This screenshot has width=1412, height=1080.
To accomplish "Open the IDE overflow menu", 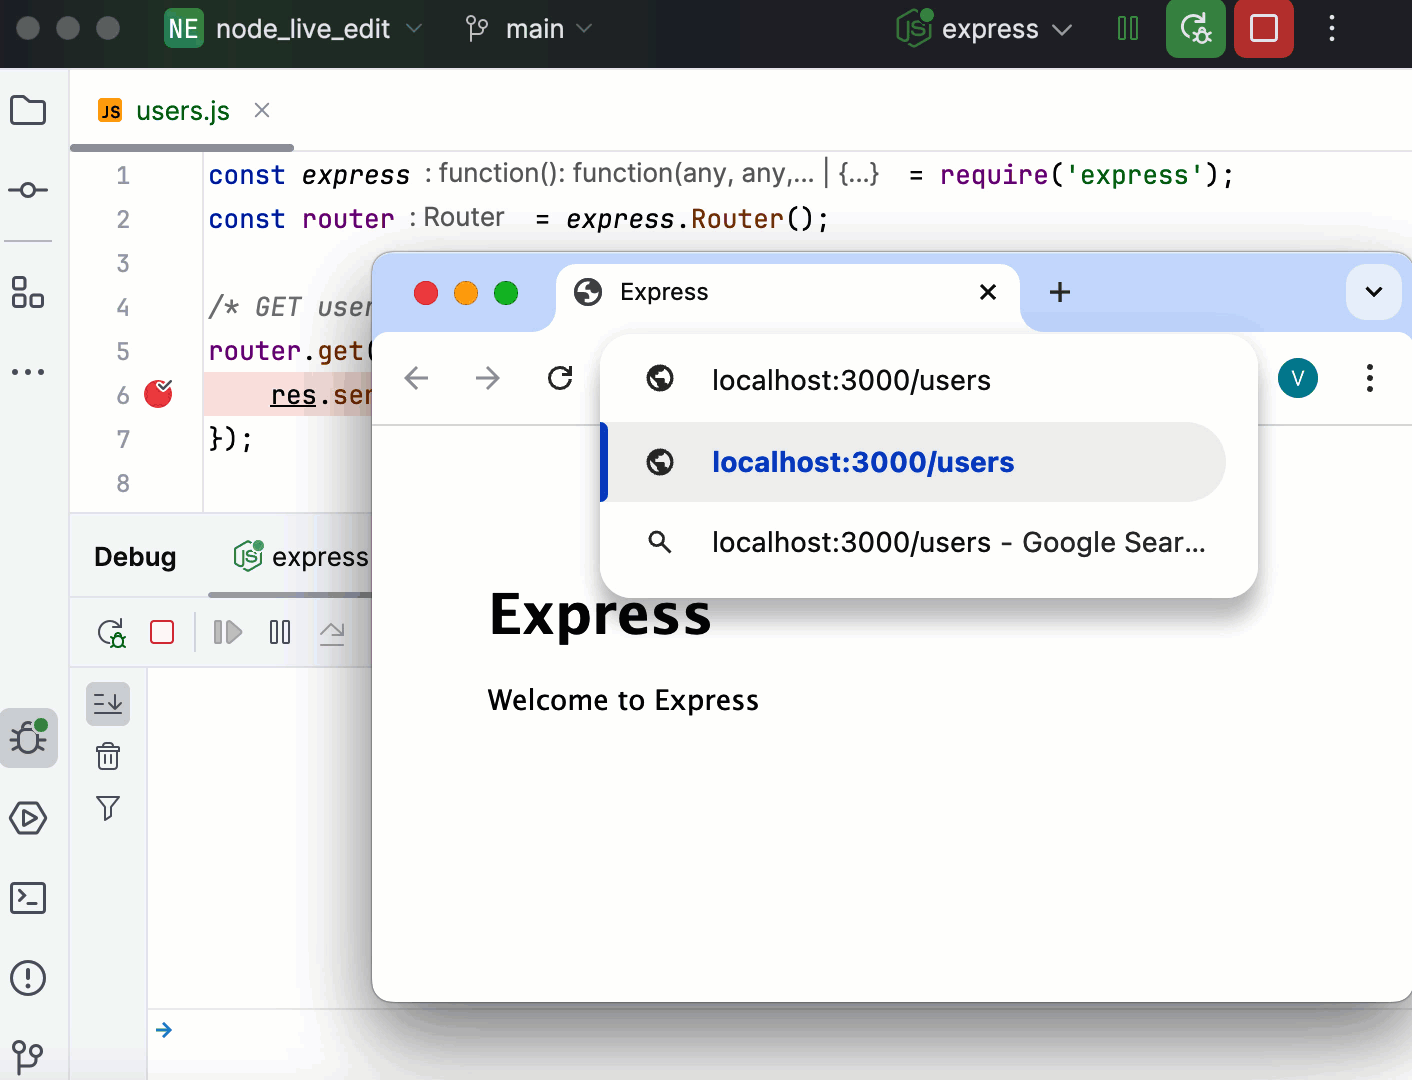I will (x=1332, y=29).
